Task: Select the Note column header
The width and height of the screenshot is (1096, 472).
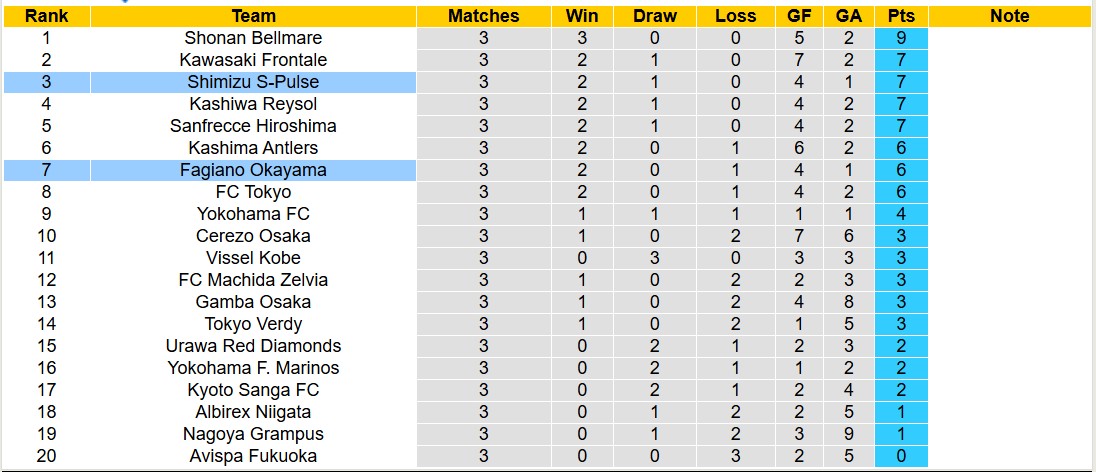Action: click(x=1009, y=16)
